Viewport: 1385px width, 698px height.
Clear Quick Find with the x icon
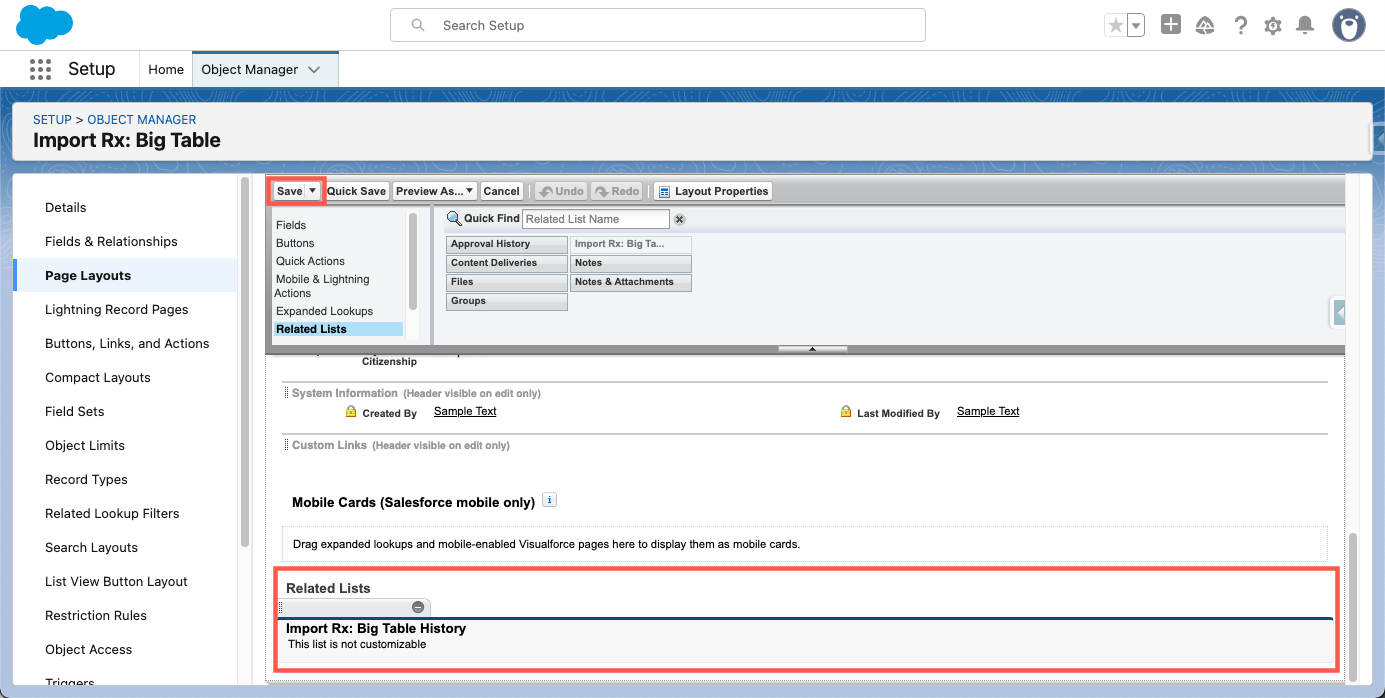[679, 219]
